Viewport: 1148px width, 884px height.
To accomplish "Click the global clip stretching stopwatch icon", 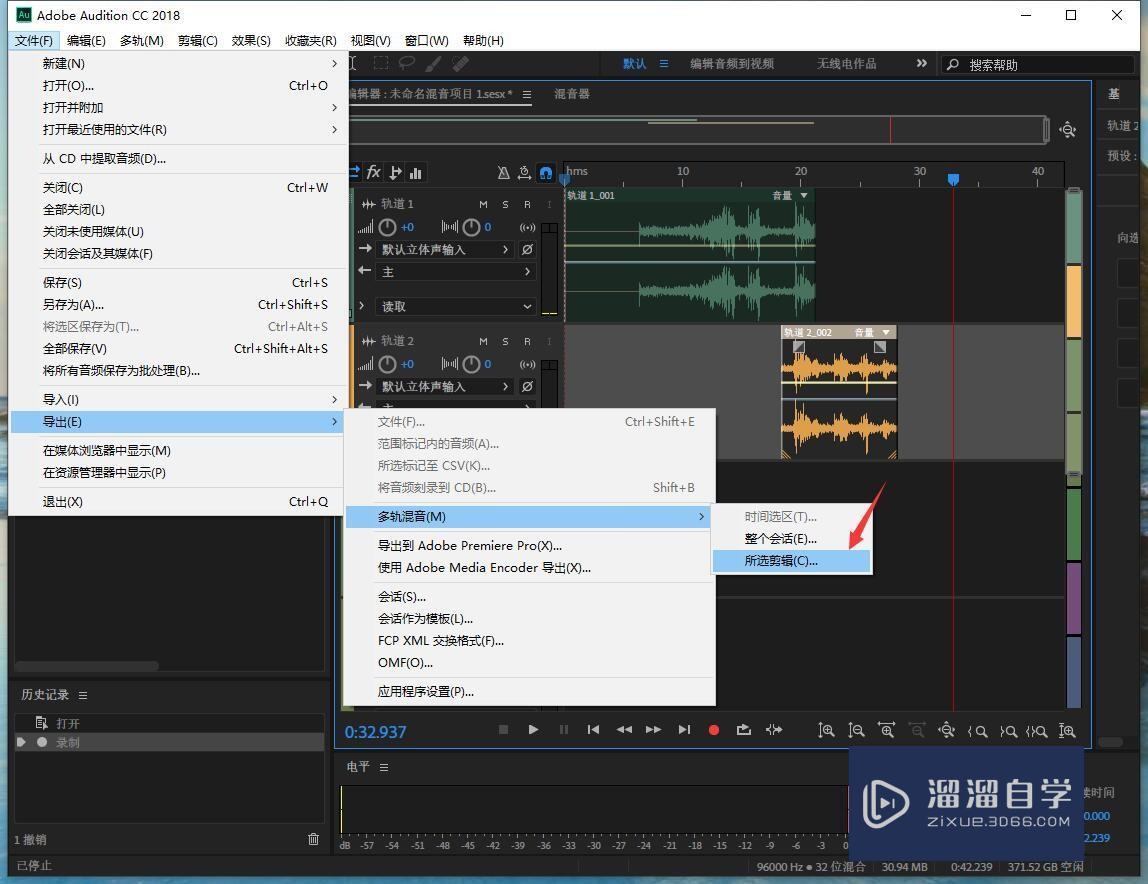I will [x=524, y=173].
